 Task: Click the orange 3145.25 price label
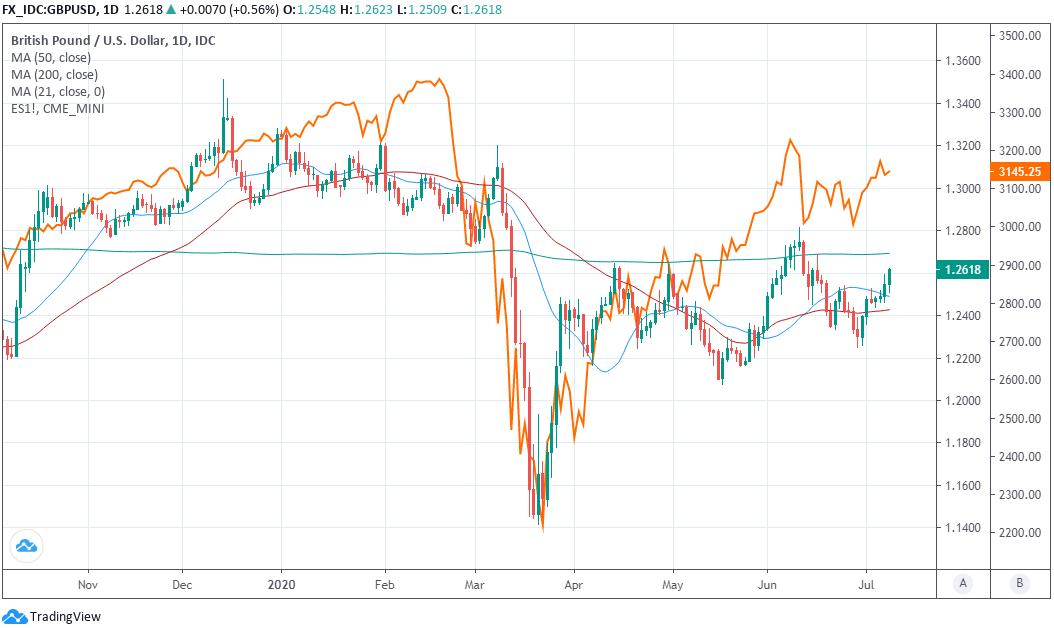click(x=1018, y=171)
